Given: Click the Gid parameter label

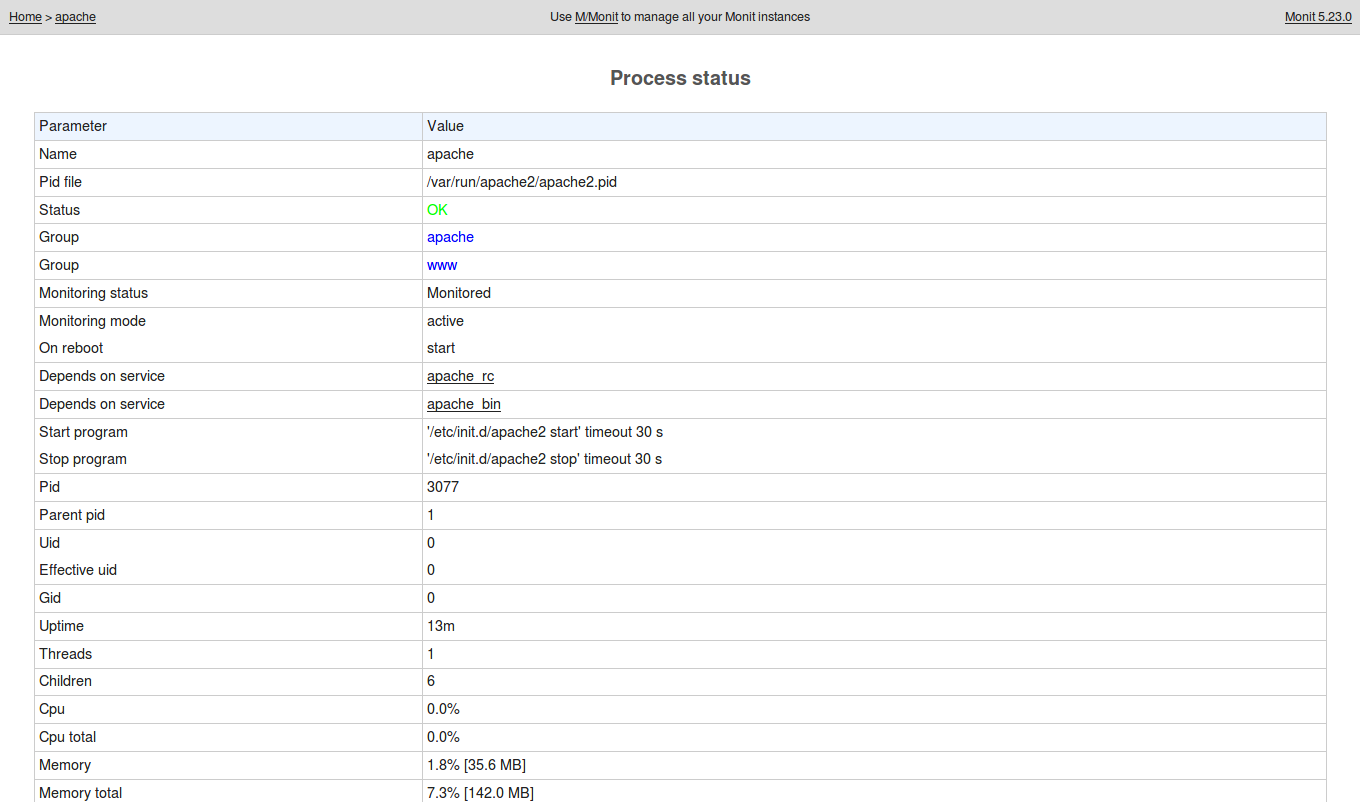Looking at the screenshot, I should pyautogui.click(x=50, y=598).
